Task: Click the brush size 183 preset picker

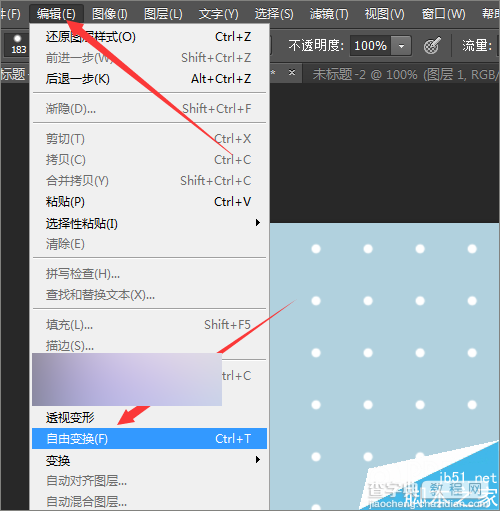Action: [18, 44]
